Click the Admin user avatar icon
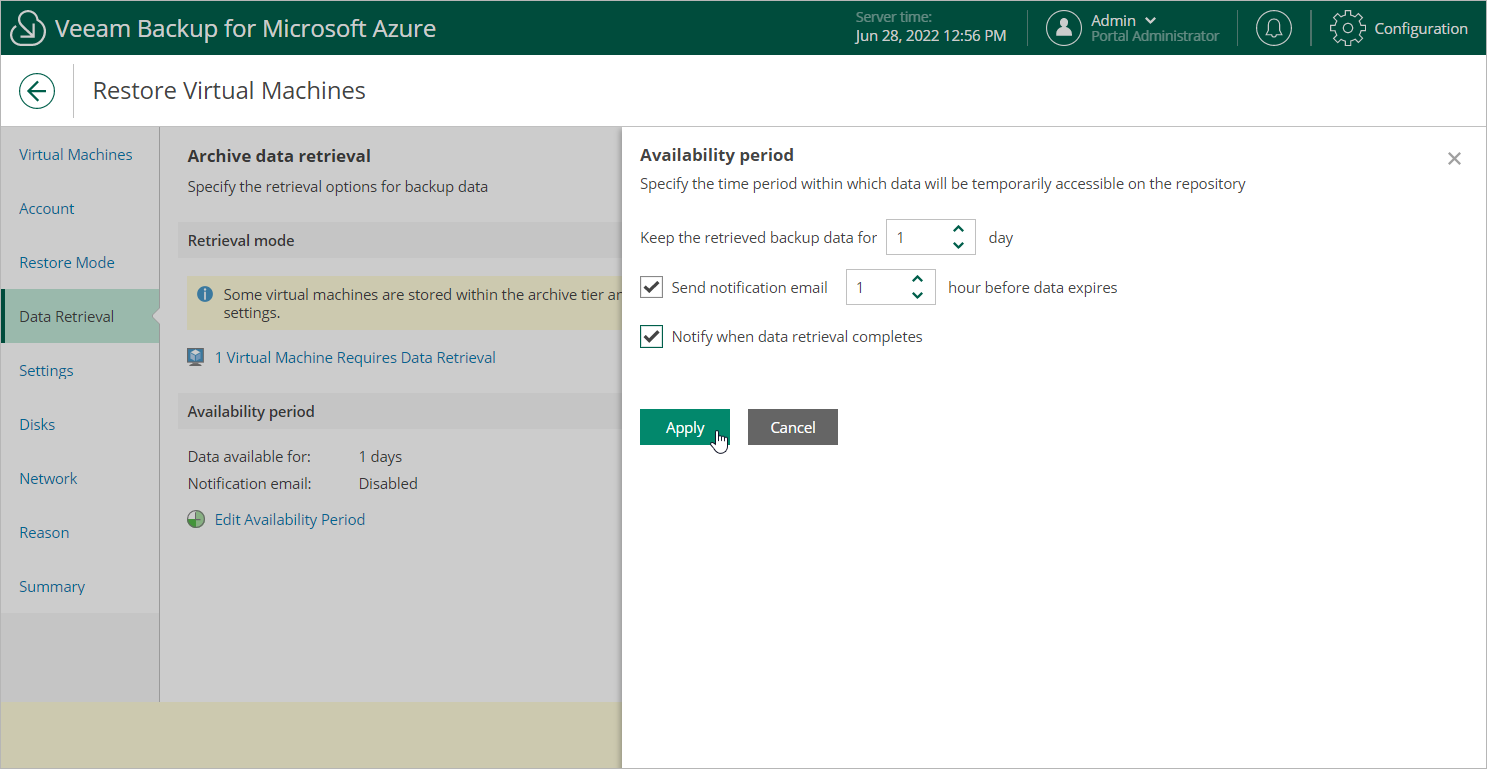 1064,28
